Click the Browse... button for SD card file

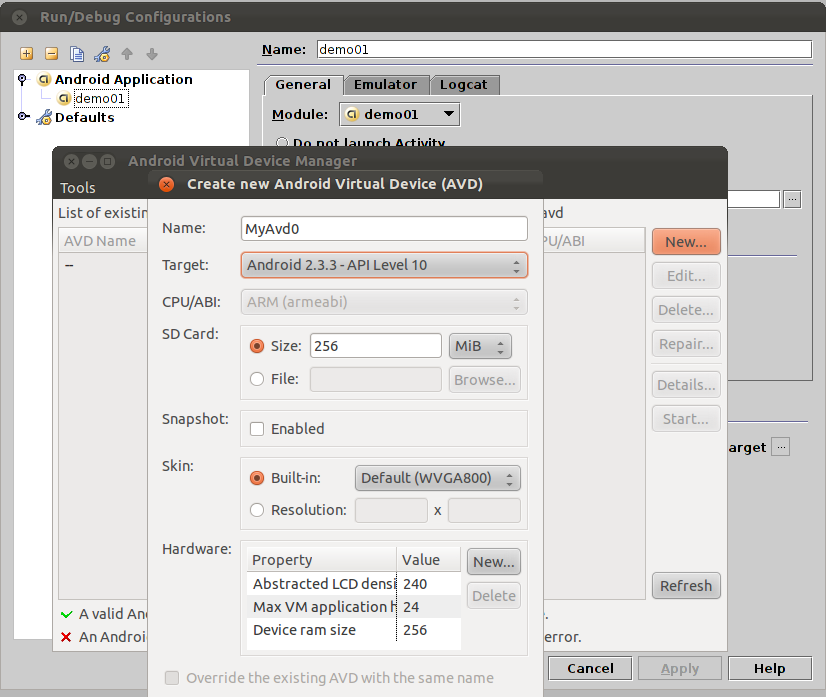coord(485,380)
